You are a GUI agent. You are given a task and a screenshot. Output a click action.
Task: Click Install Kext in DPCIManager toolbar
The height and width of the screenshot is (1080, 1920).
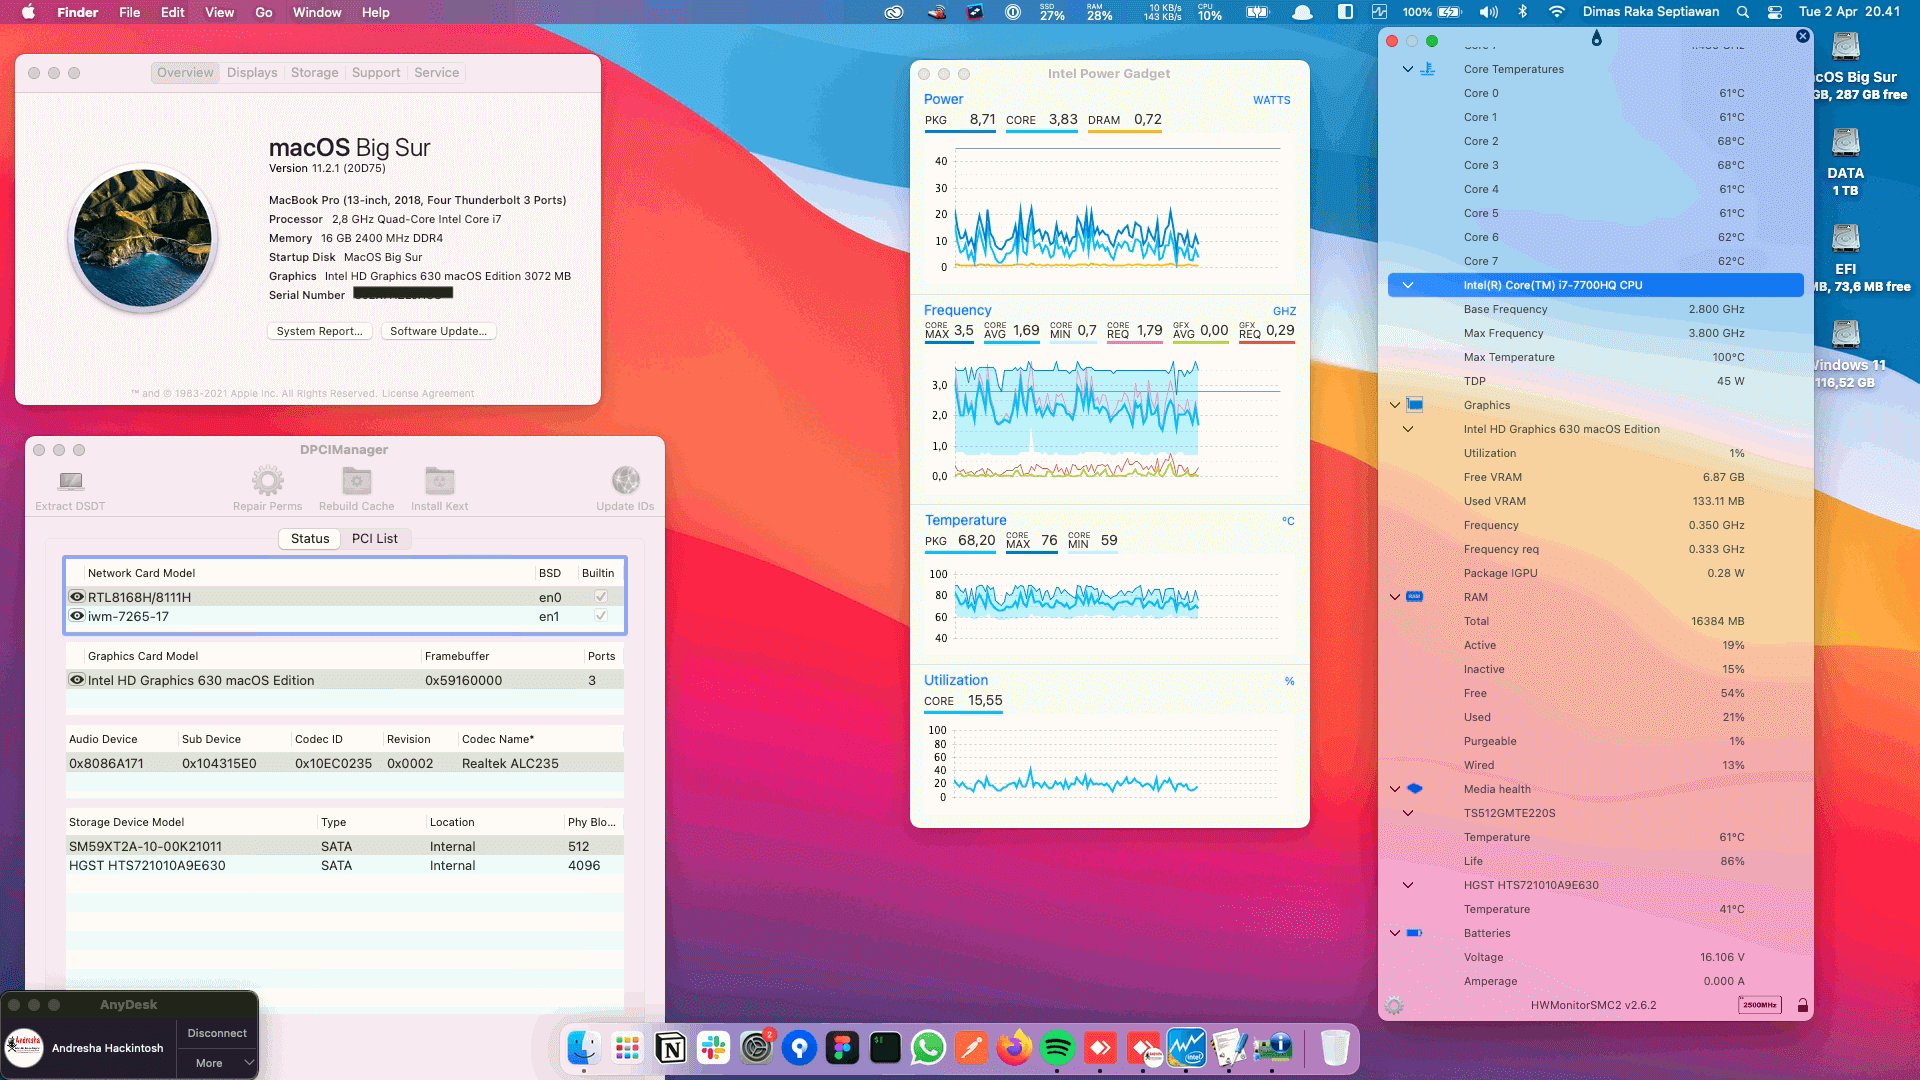tap(439, 489)
